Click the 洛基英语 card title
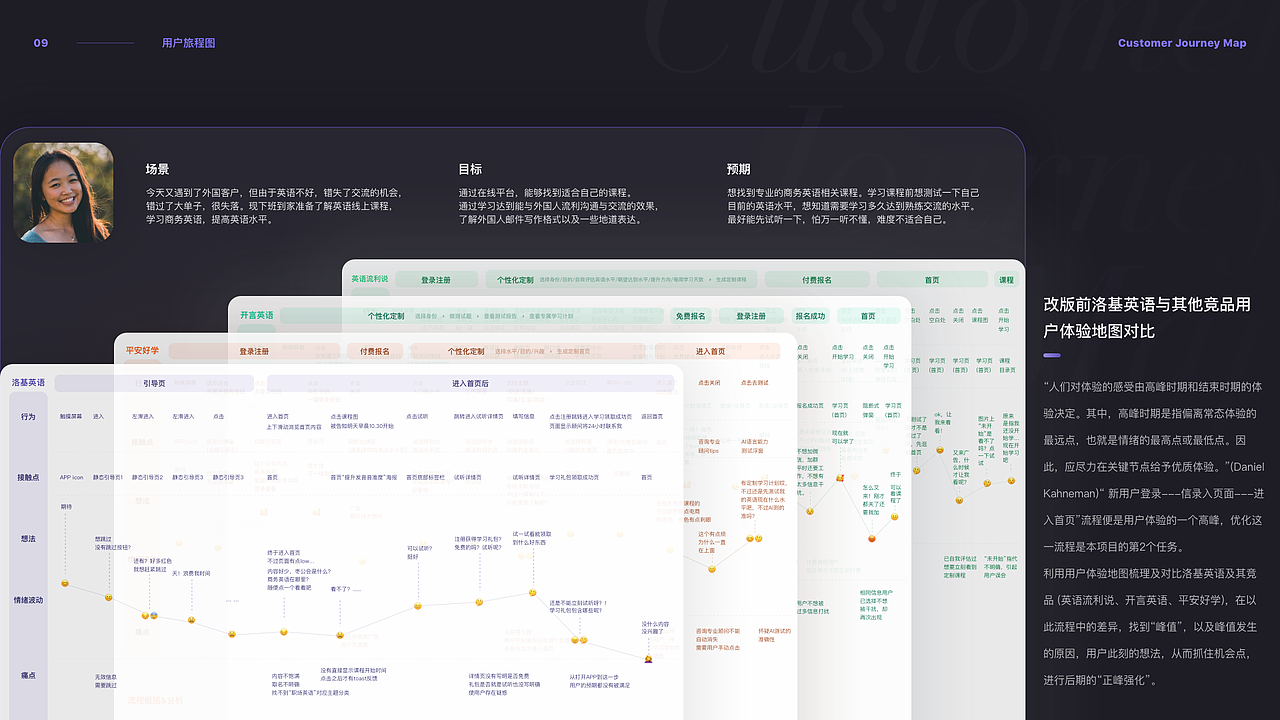Viewport: 1280px width, 720px height. [28, 382]
